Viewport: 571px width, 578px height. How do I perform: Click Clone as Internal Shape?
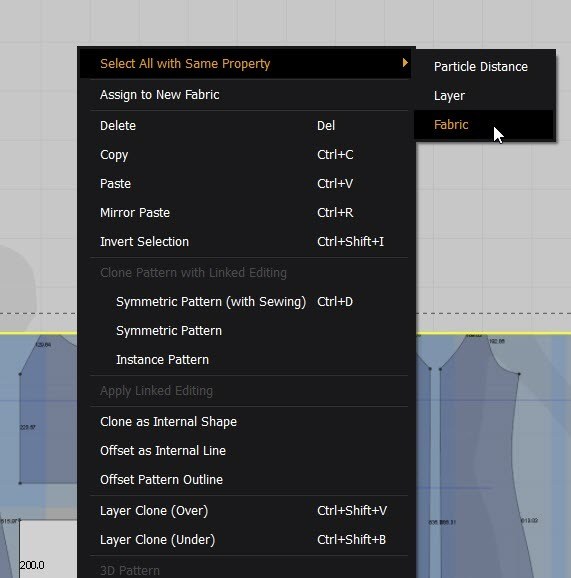246,422
